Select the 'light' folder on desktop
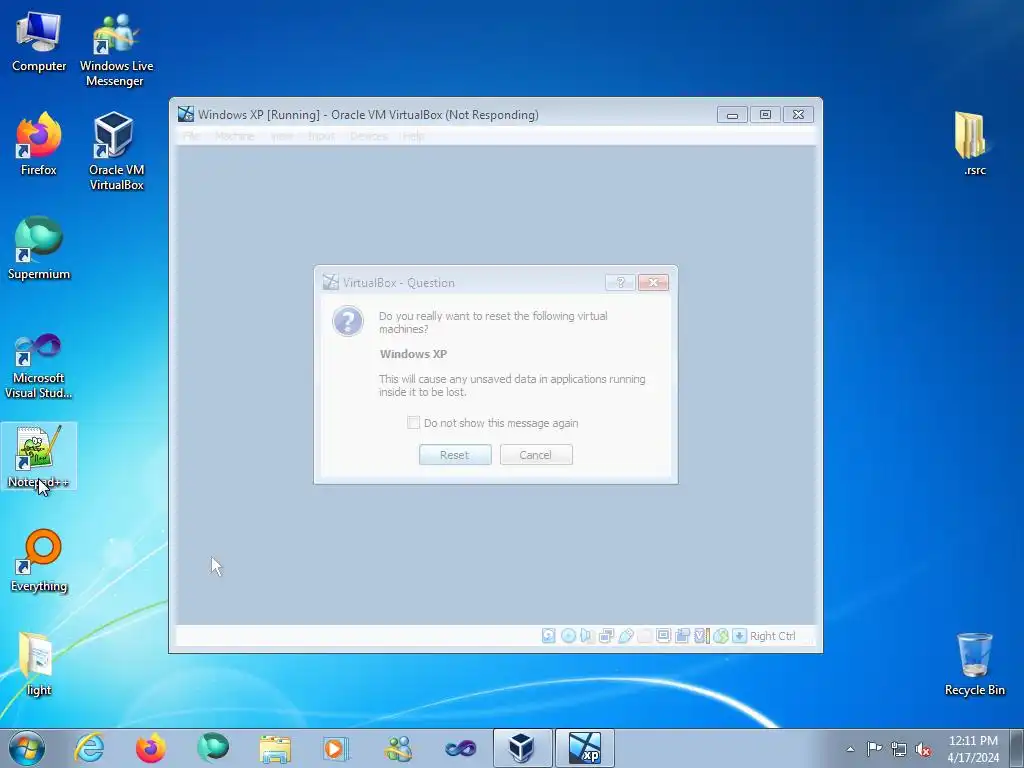 pyautogui.click(x=39, y=665)
